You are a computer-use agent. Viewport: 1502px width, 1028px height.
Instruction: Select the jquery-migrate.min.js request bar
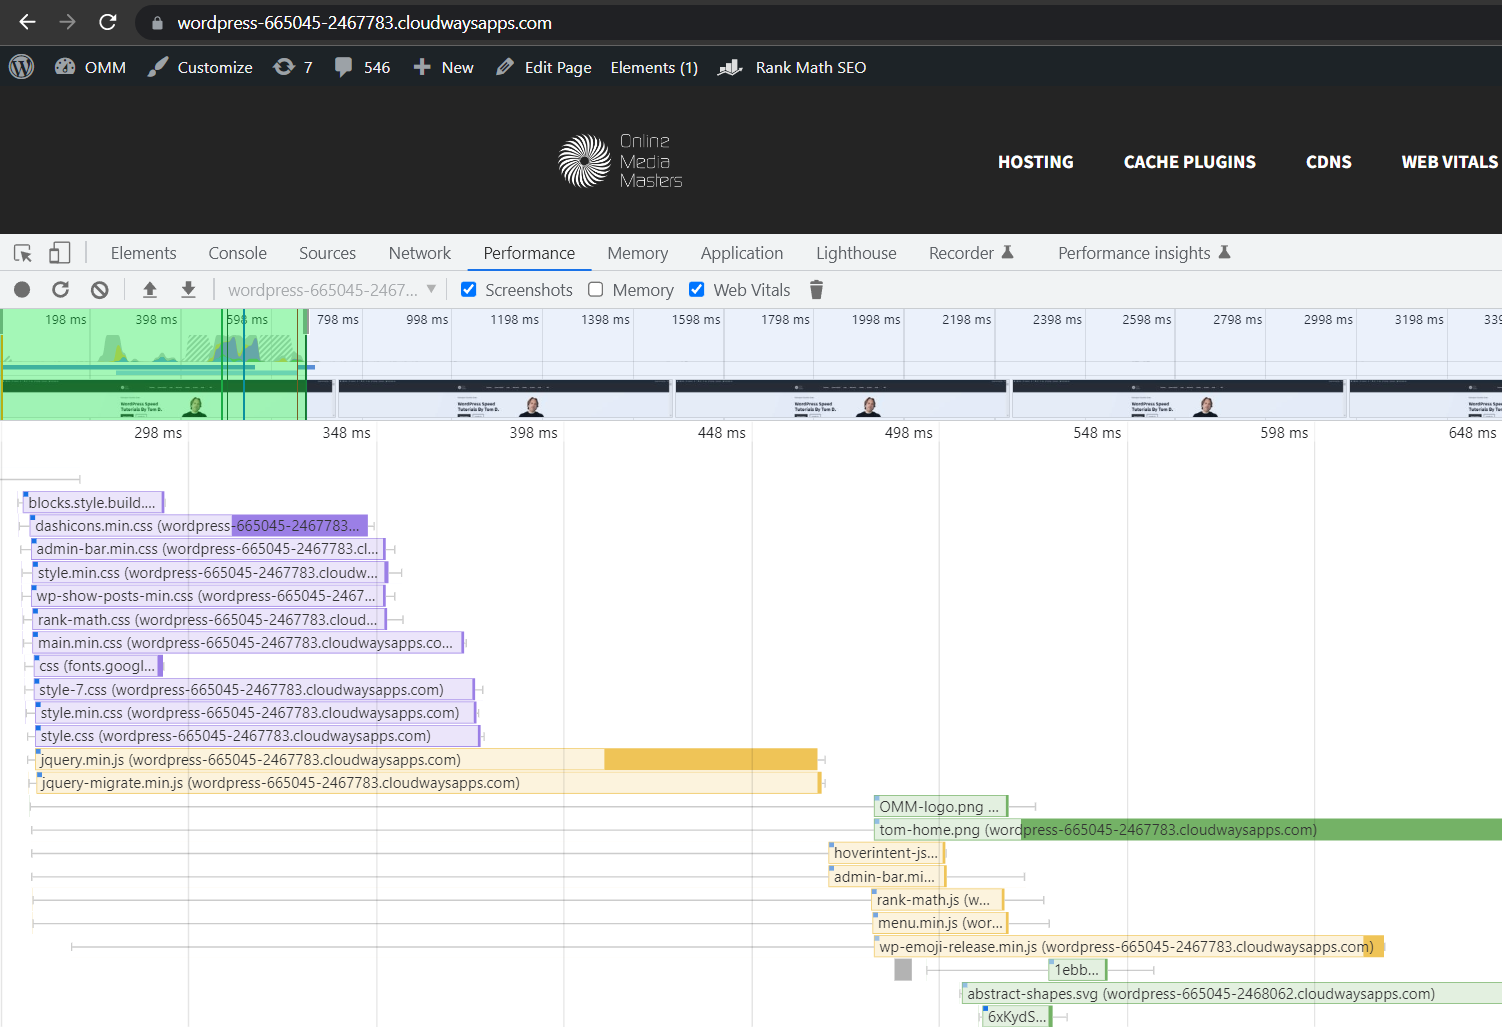[429, 783]
